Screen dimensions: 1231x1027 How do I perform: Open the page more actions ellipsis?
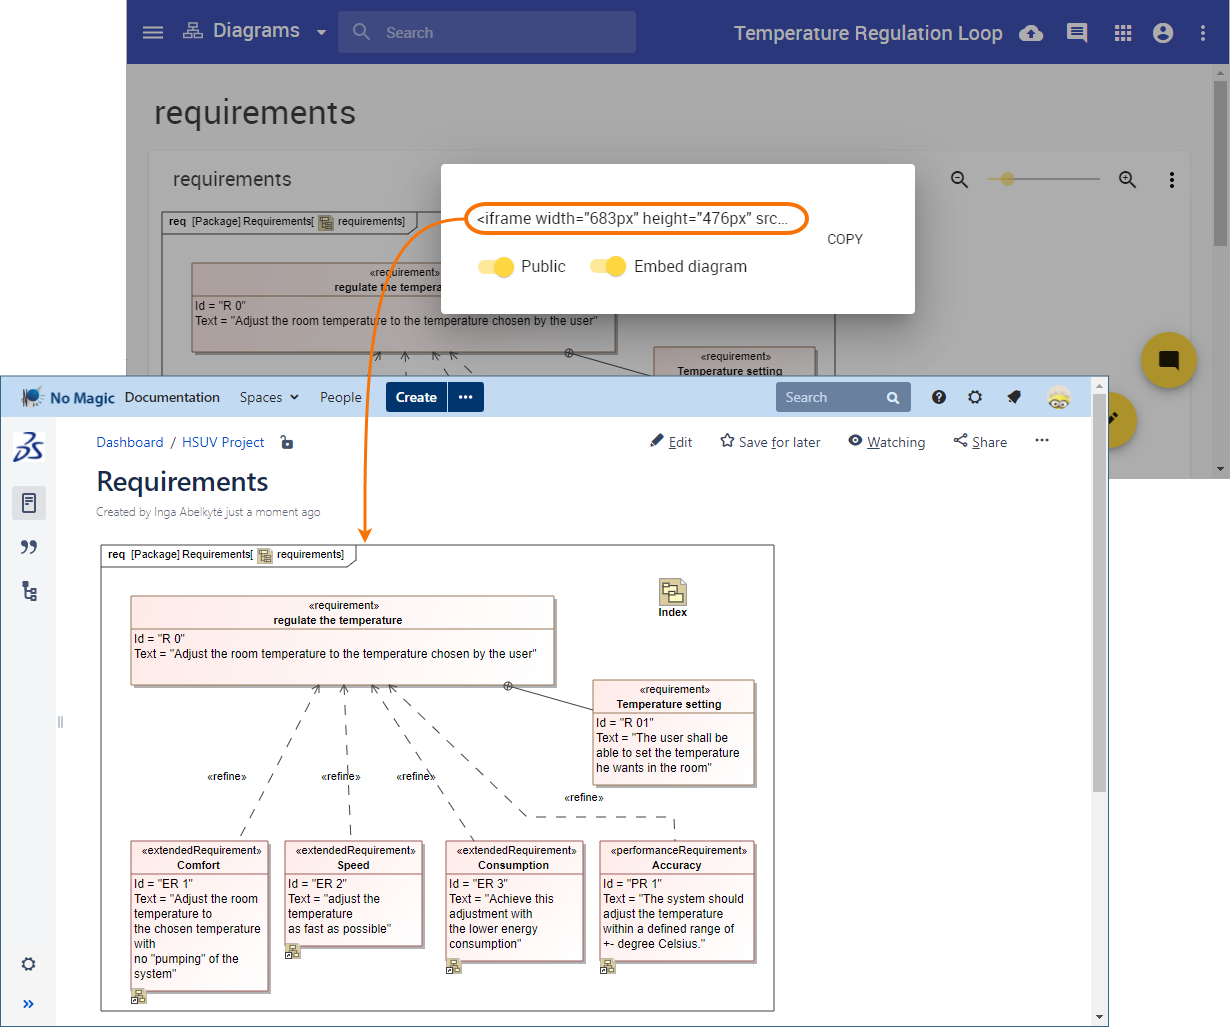pos(1042,441)
